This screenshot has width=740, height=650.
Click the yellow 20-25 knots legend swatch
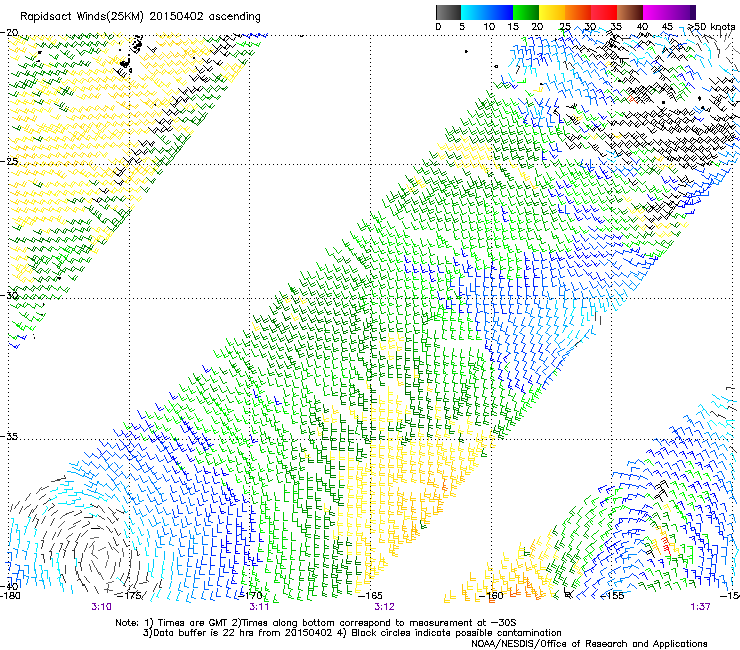click(552, 12)
